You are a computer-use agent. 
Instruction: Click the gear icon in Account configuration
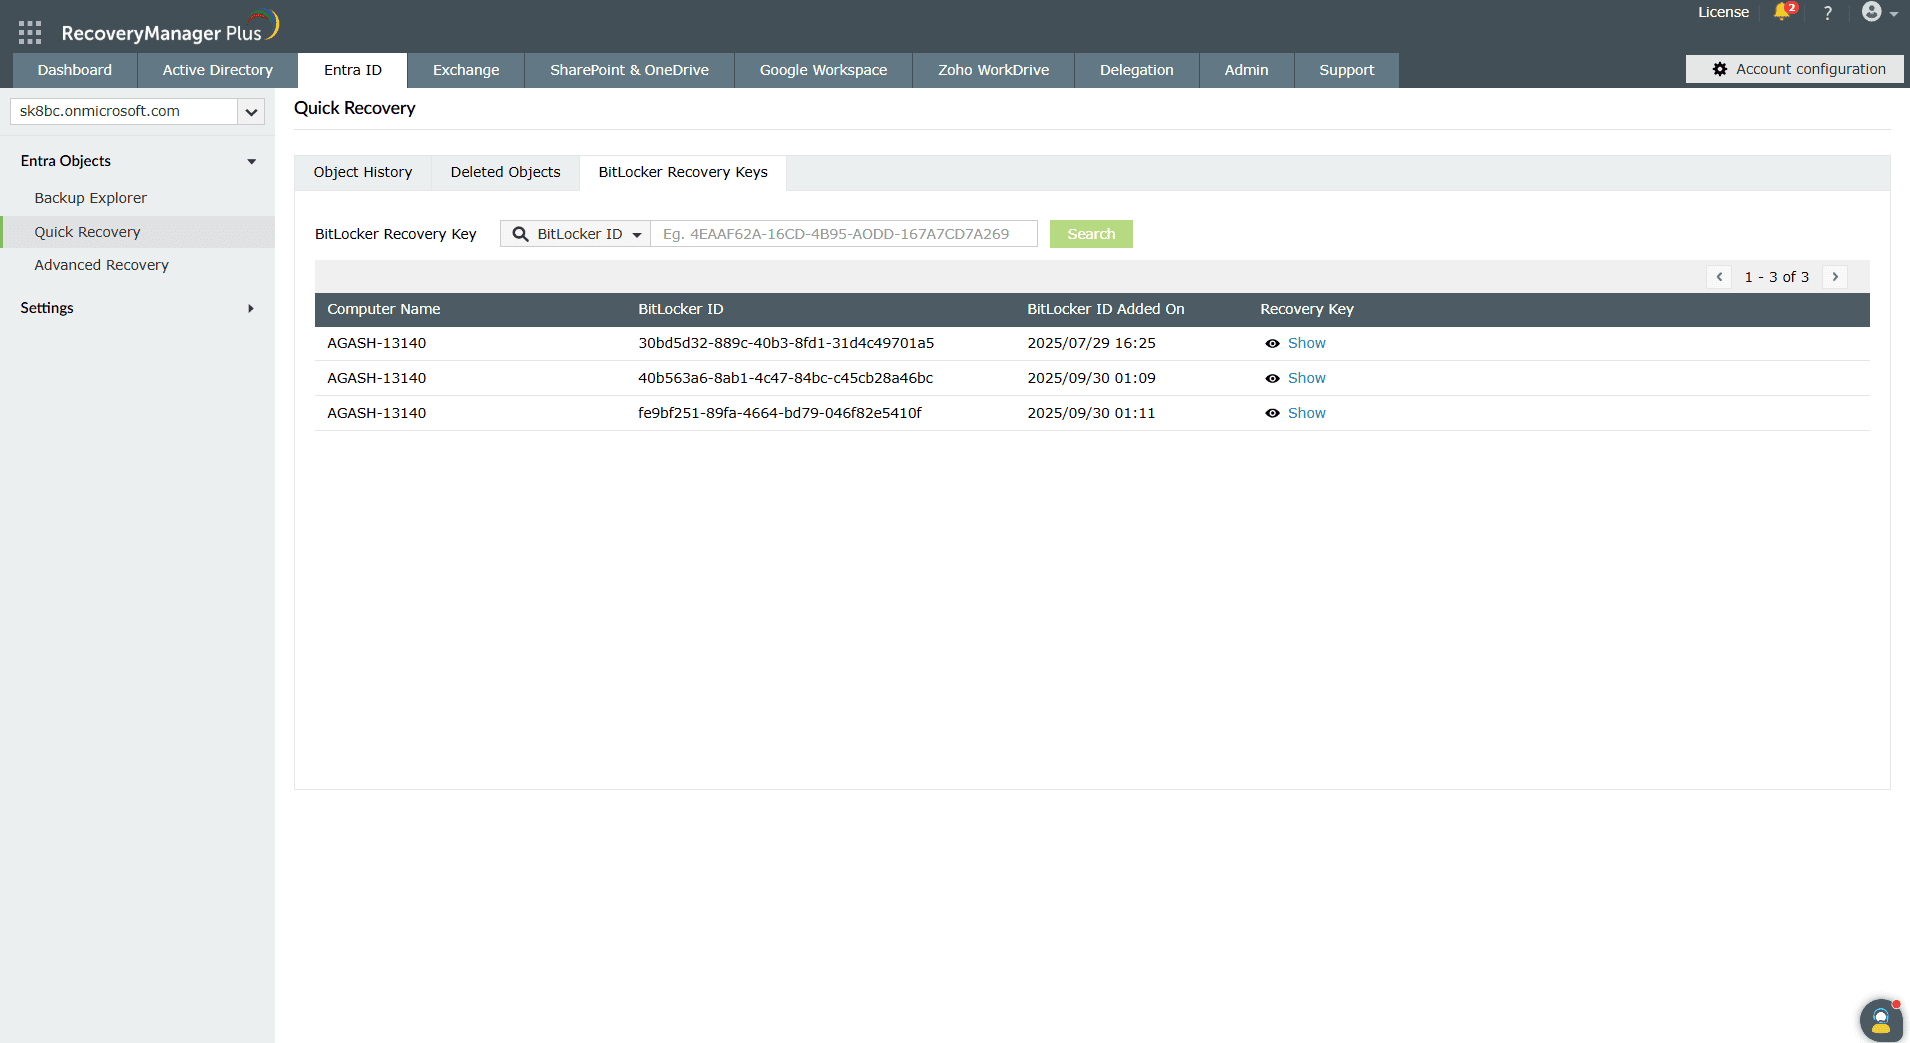pyautogui.click(x=1720, y=69)
